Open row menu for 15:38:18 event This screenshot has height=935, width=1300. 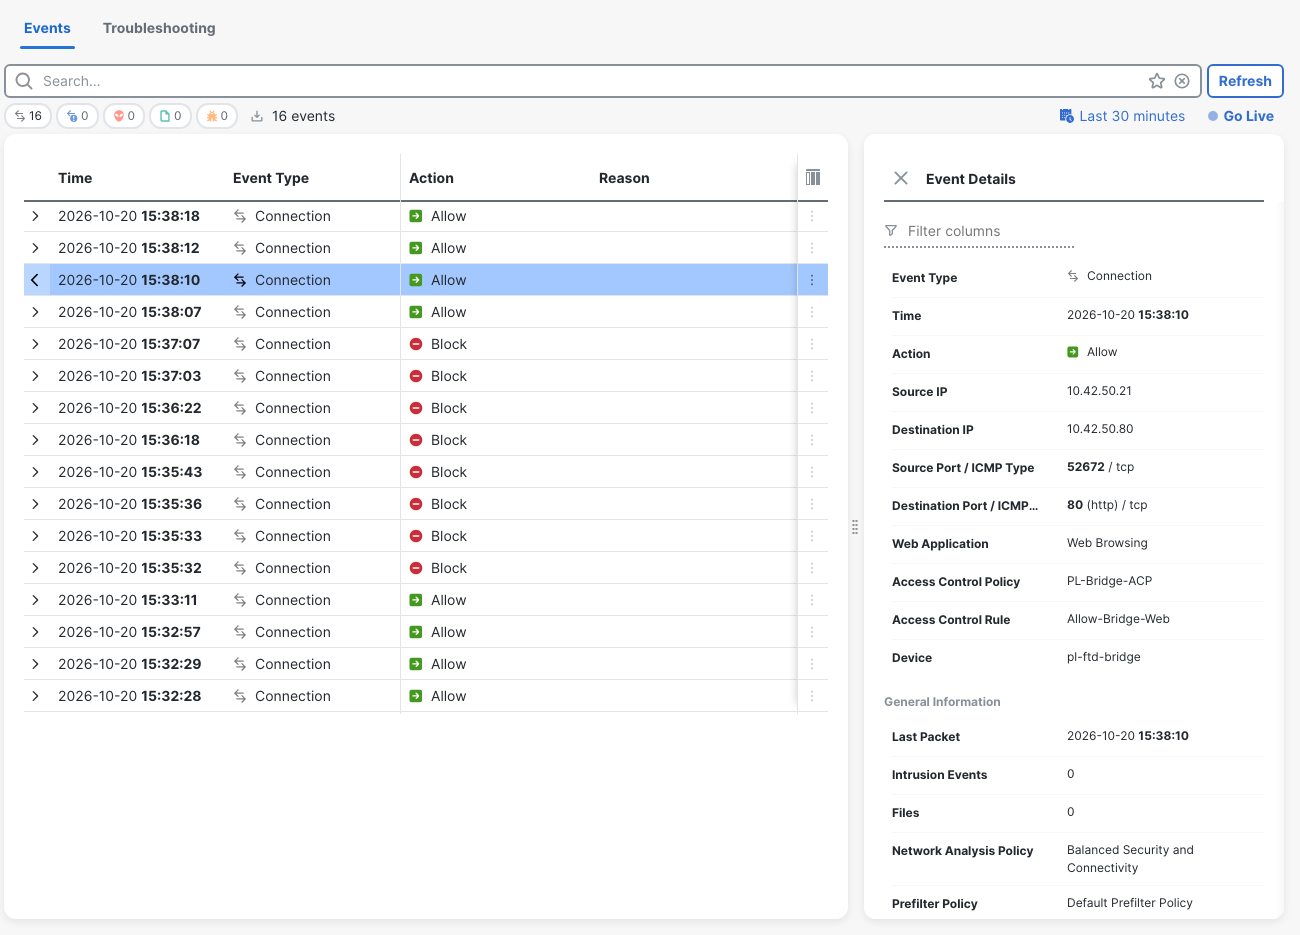click(x=812, y=216)
